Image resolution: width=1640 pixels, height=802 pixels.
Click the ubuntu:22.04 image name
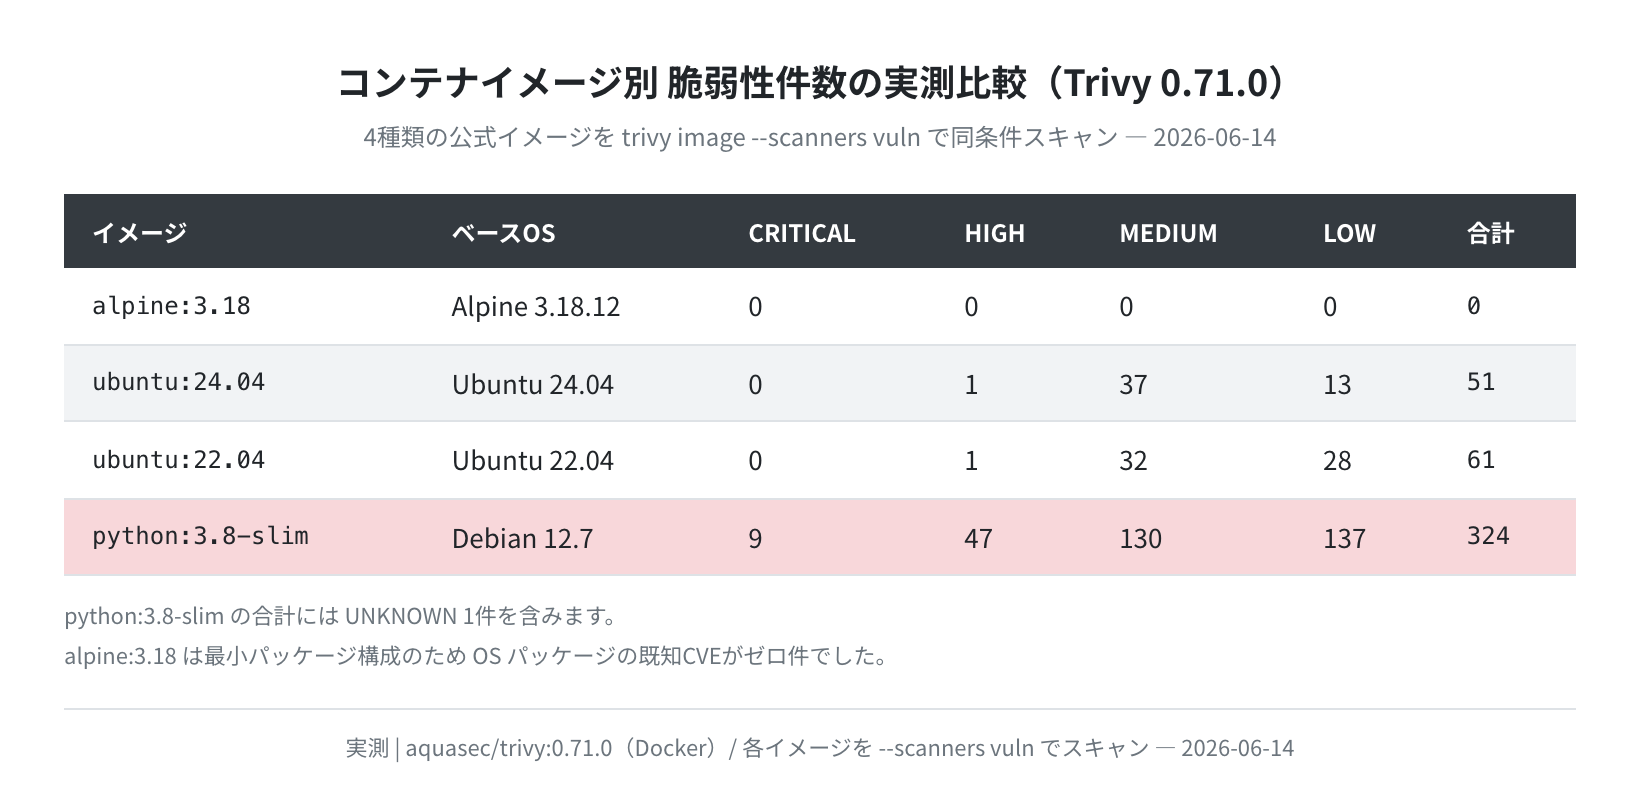point(178,460)
